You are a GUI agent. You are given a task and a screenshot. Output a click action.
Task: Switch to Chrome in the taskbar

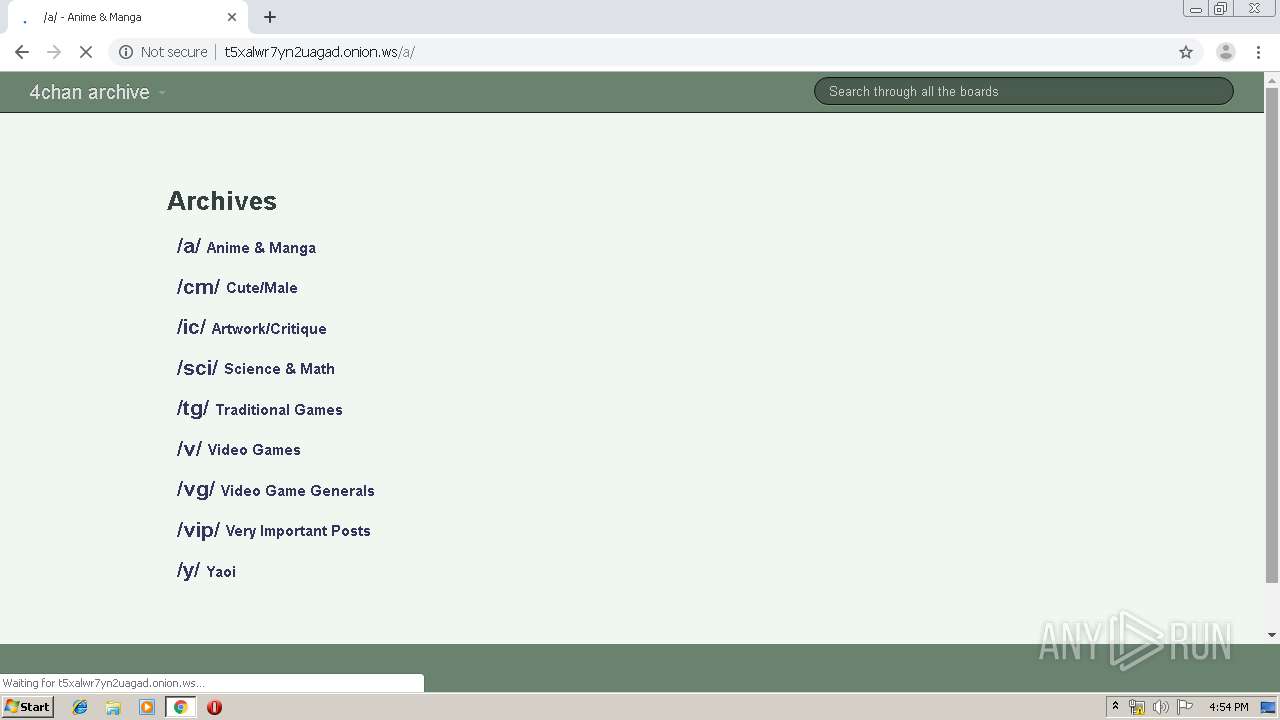tap(180, 707)
